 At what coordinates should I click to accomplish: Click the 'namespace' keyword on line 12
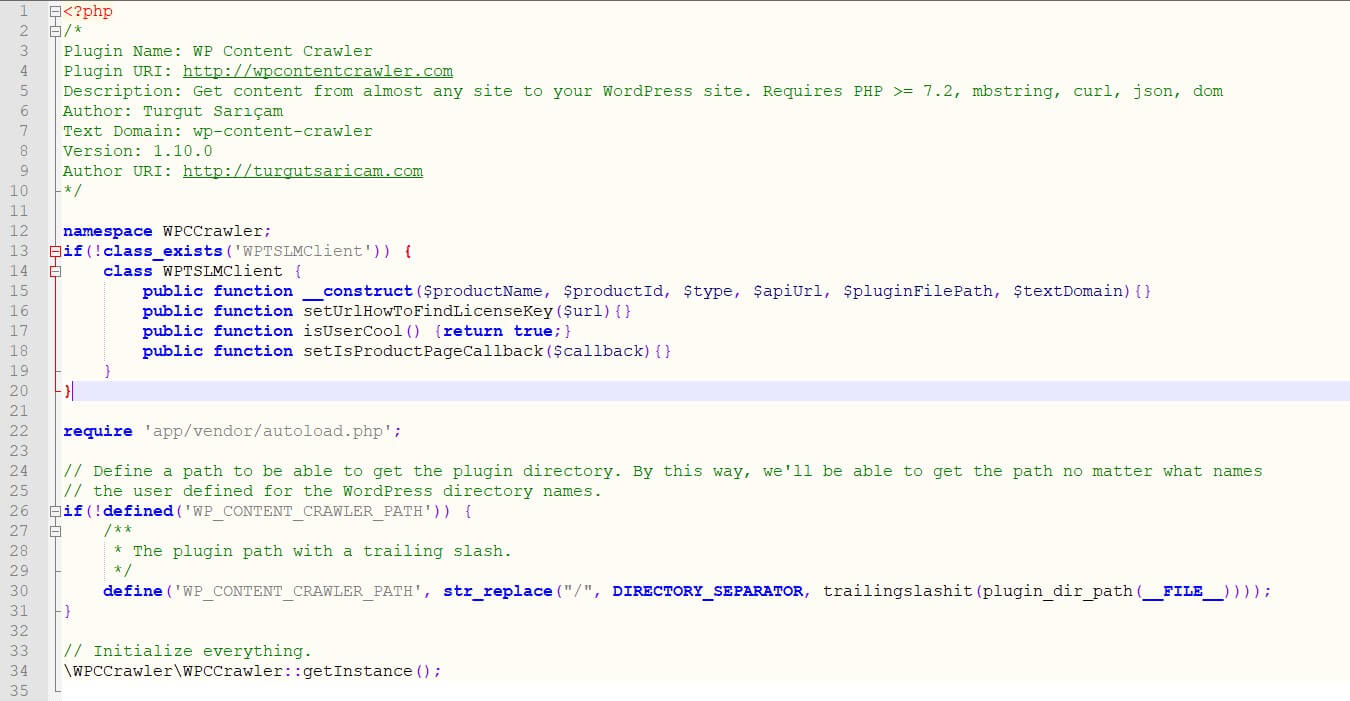(108, 231)
